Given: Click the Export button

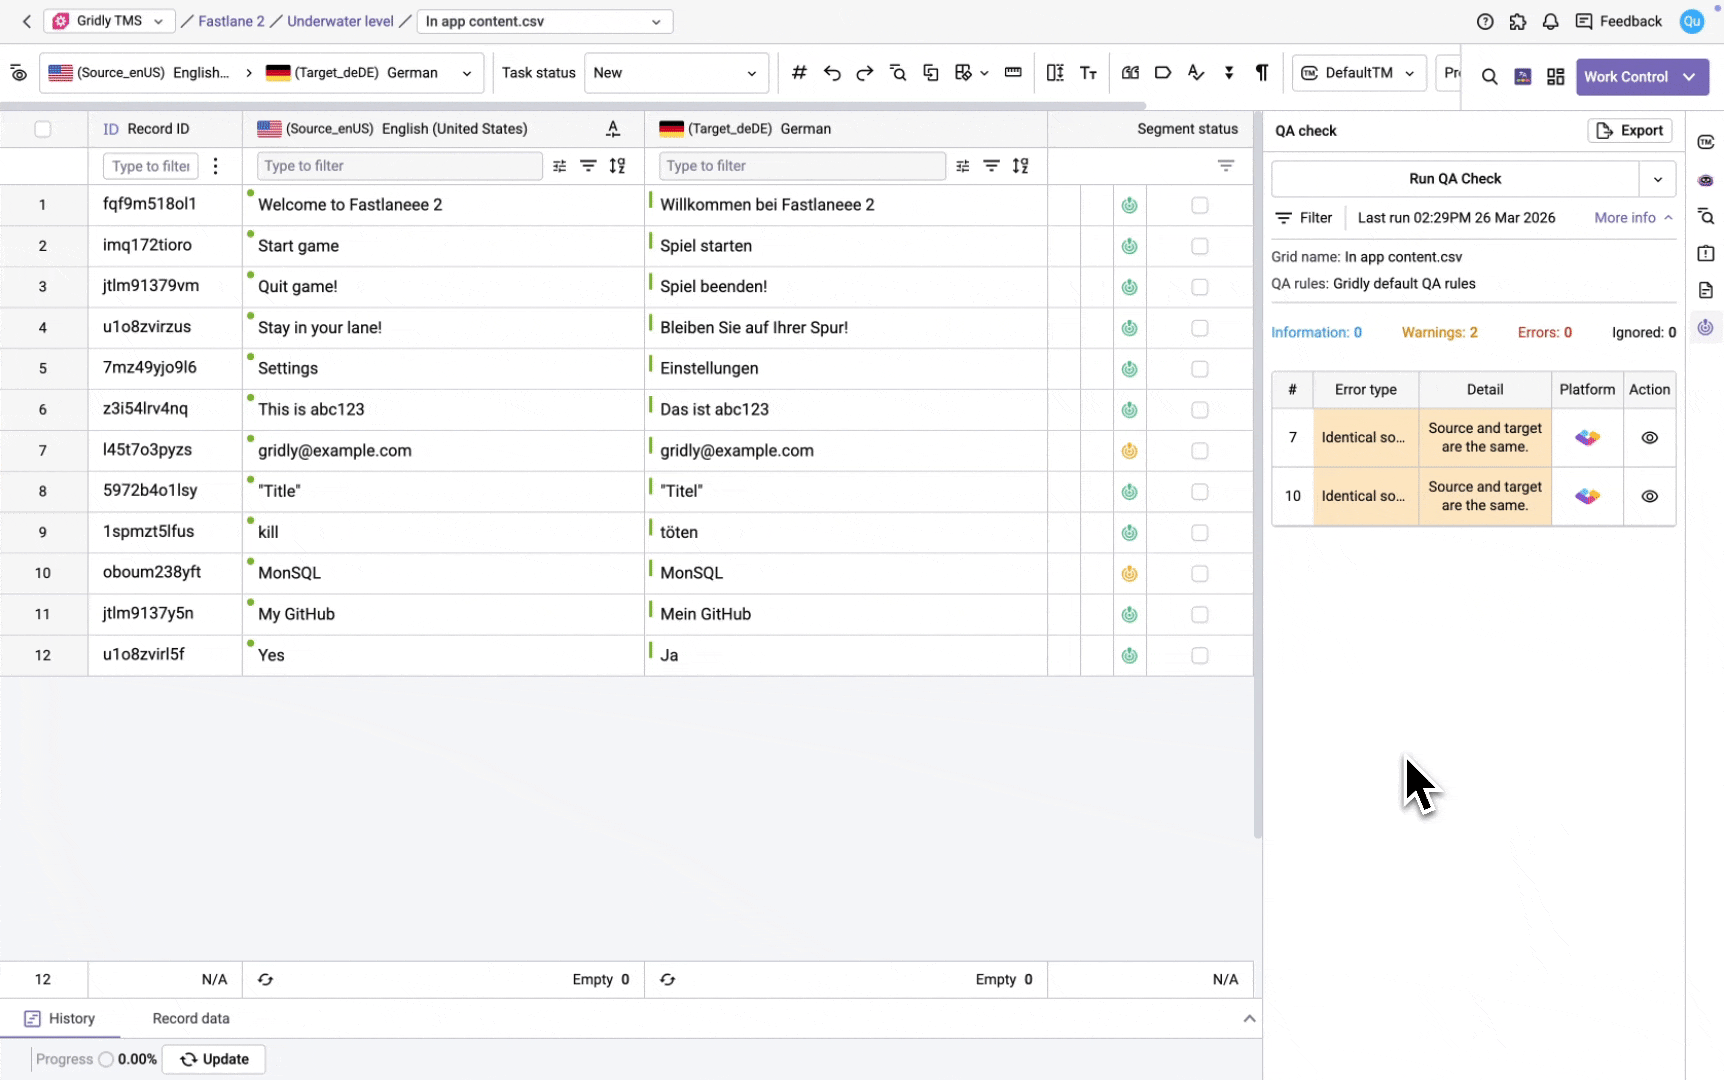Looking at the screenshot, I should [1629, 131].
